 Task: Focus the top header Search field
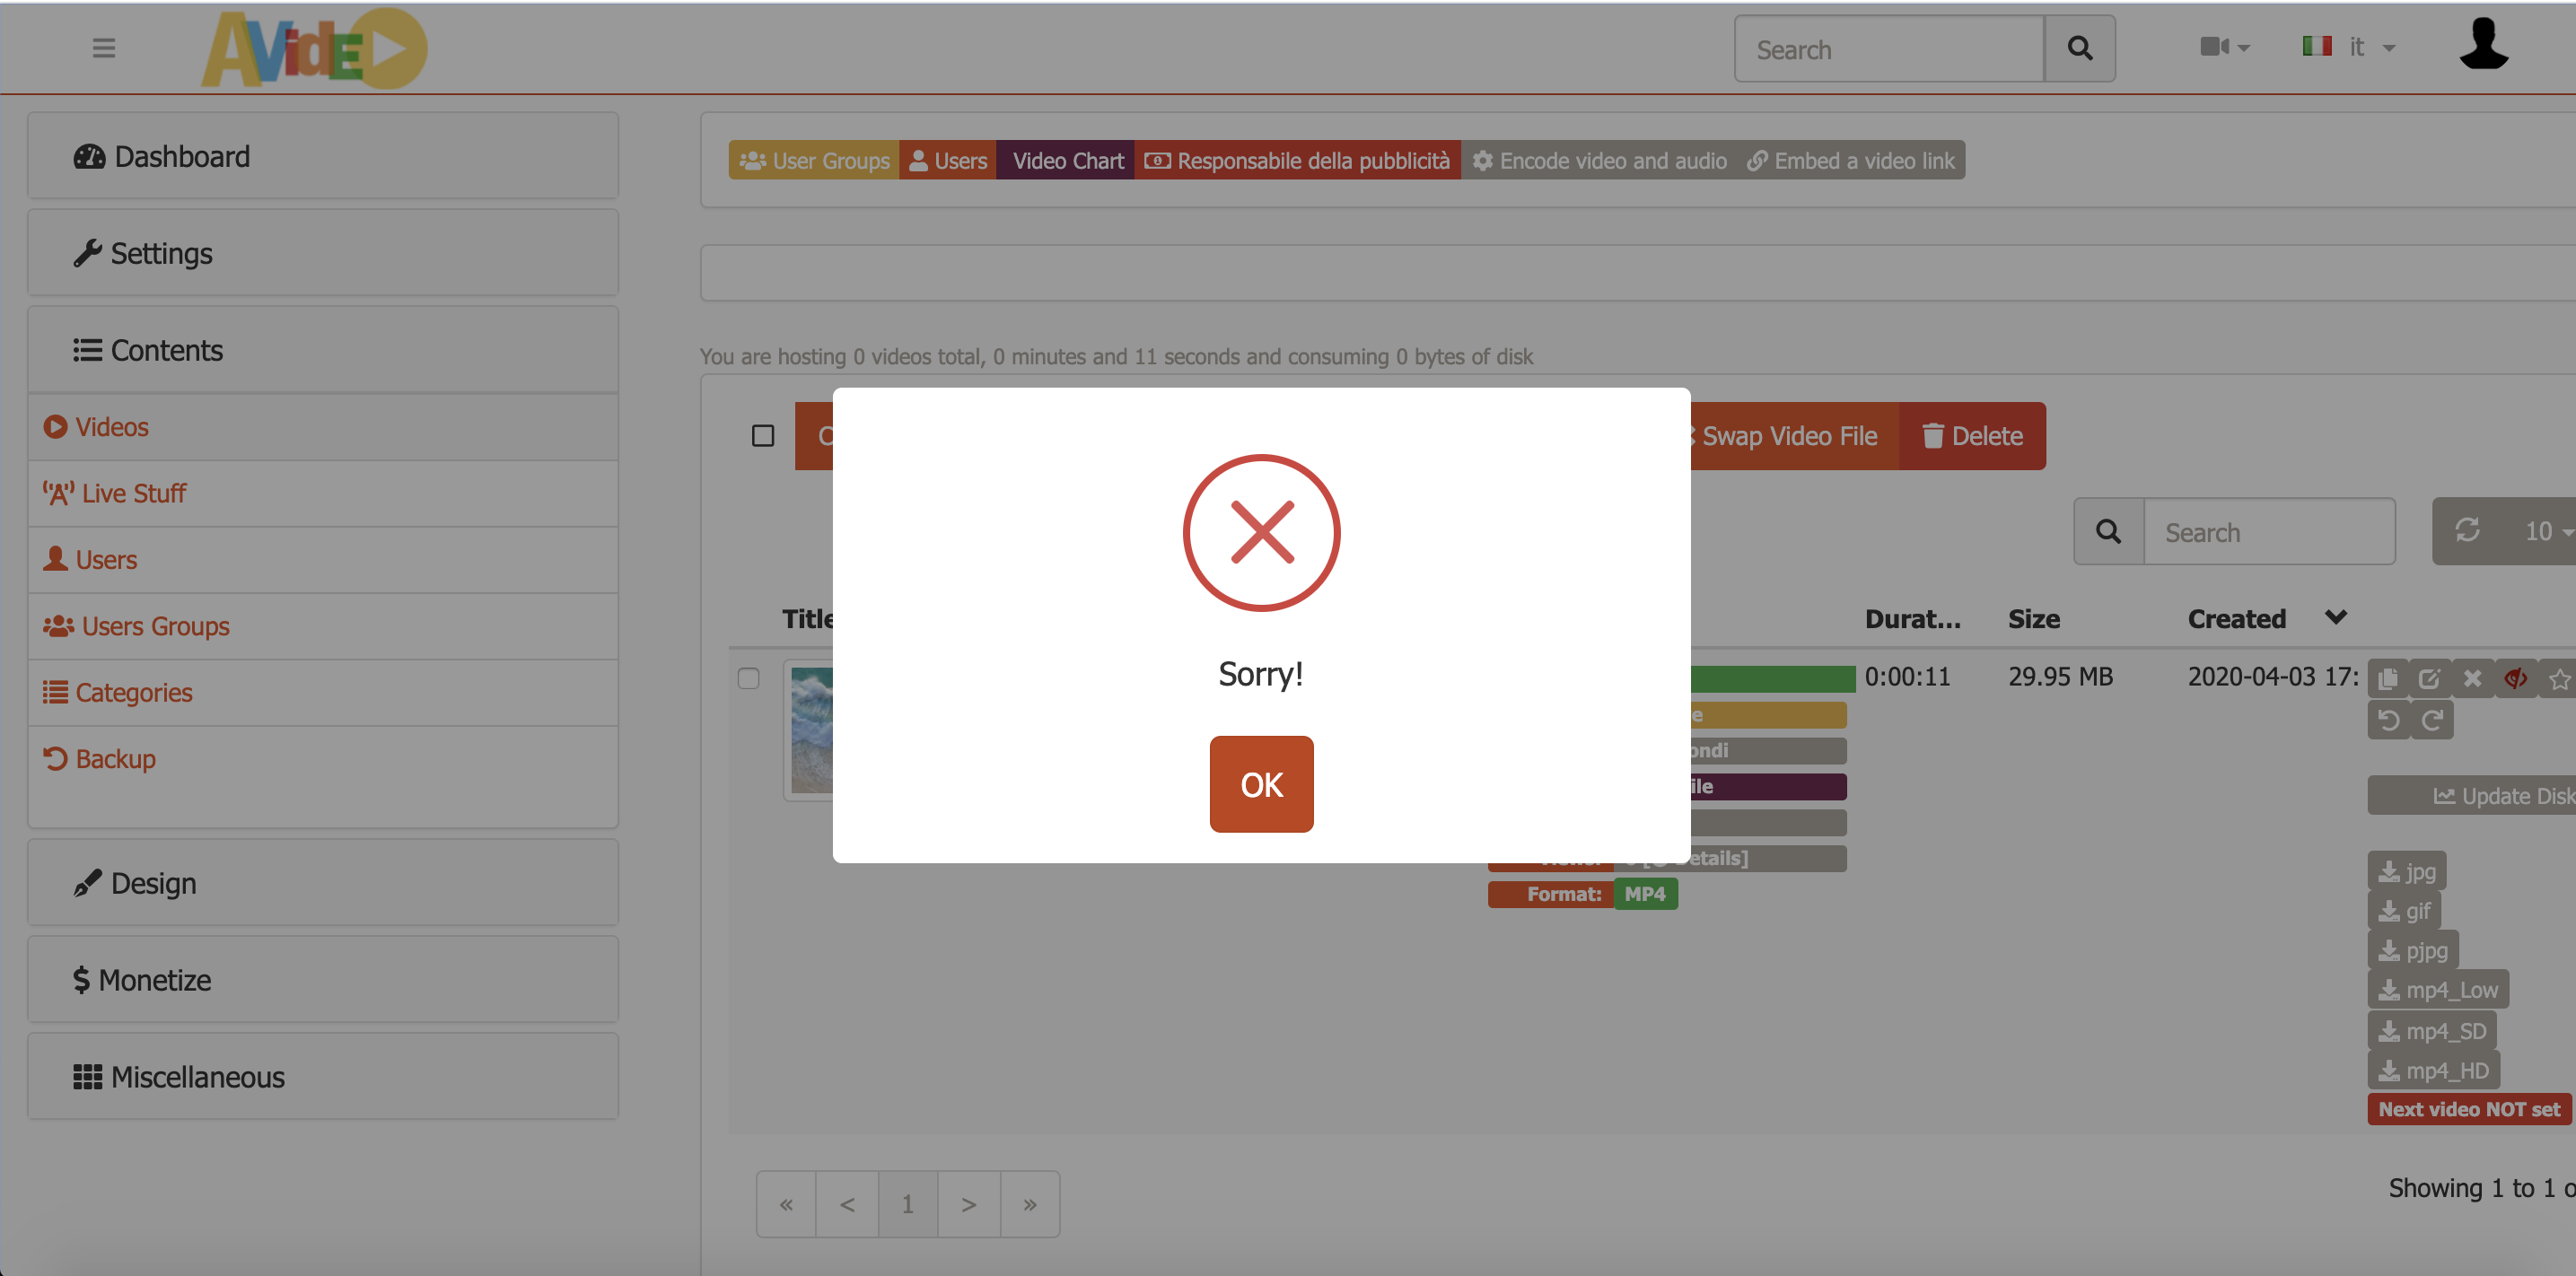pos(1889,48)
